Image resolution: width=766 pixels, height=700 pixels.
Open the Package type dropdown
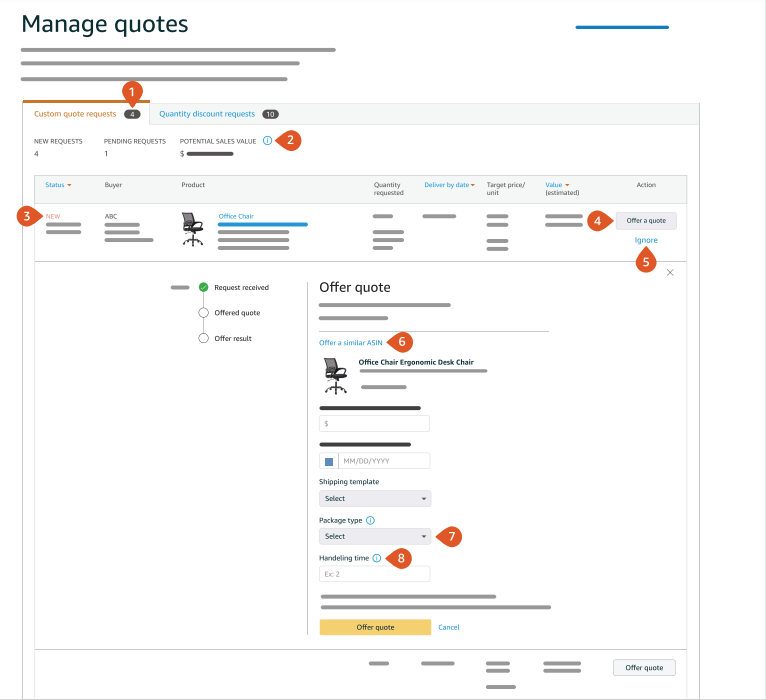(375, 536)
